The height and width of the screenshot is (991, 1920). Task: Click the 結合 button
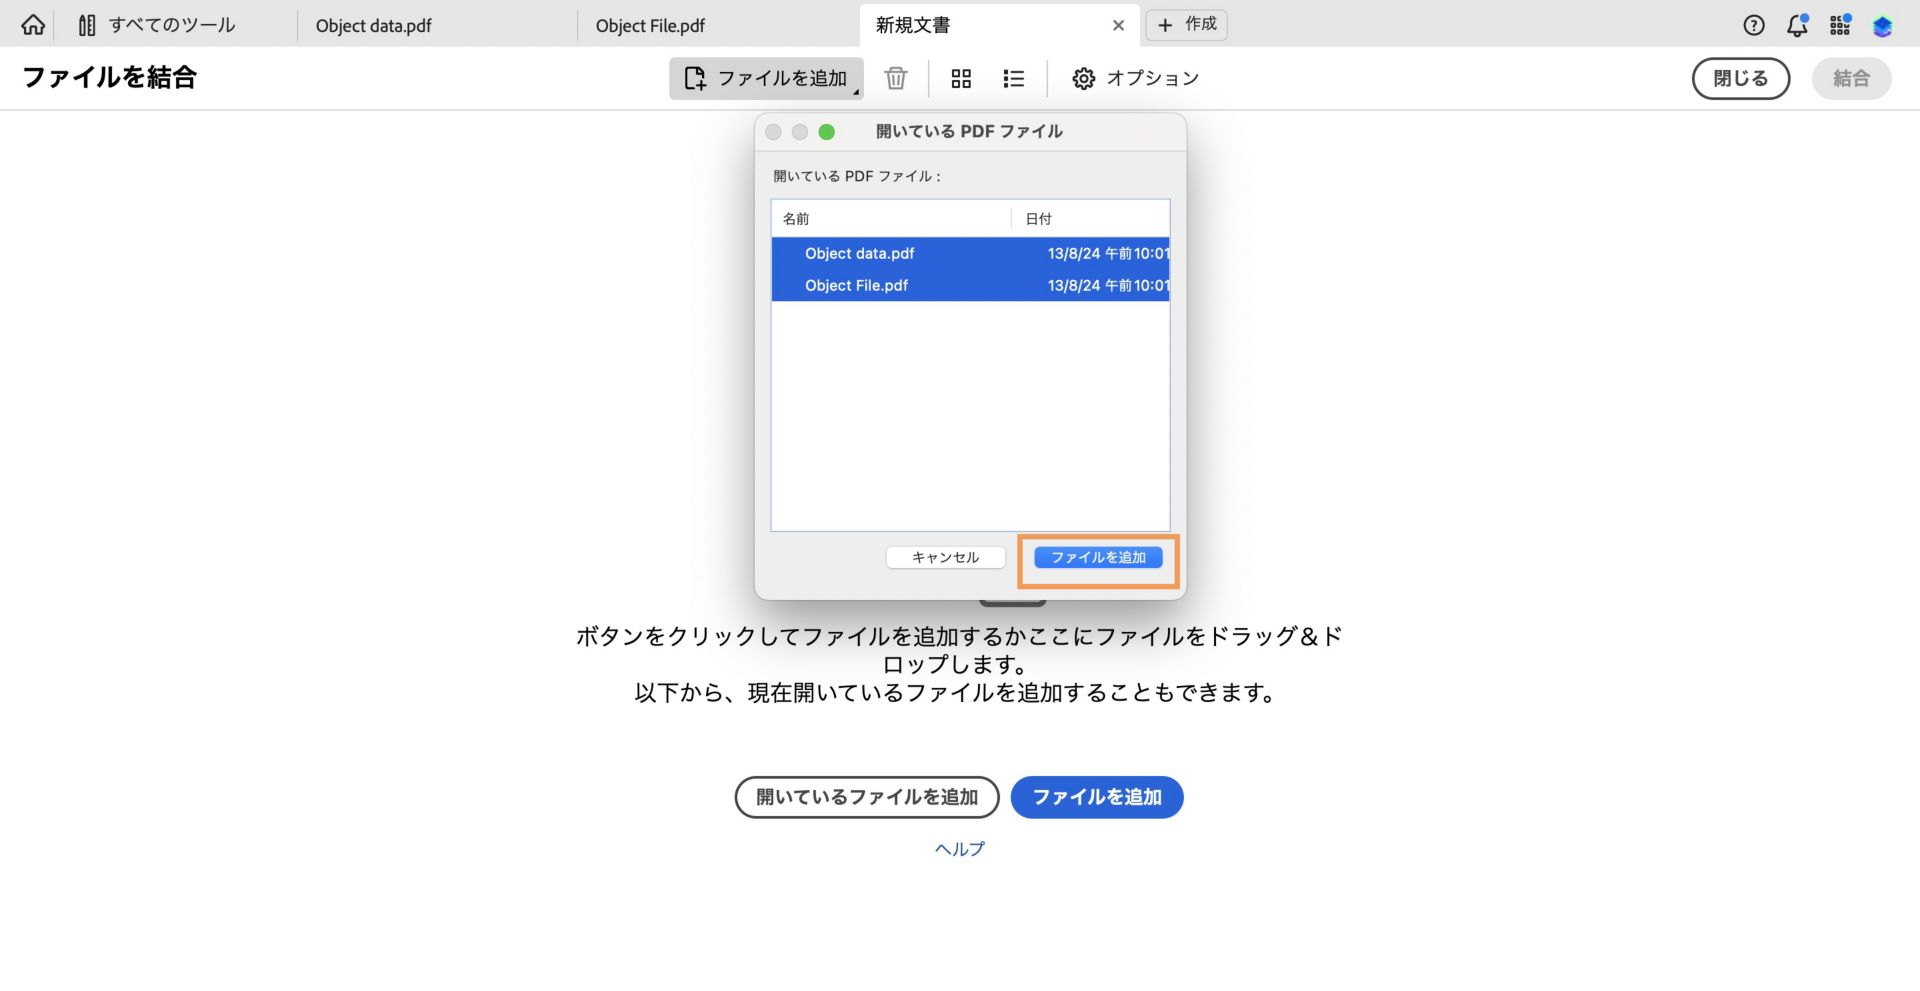point(1851,78)
